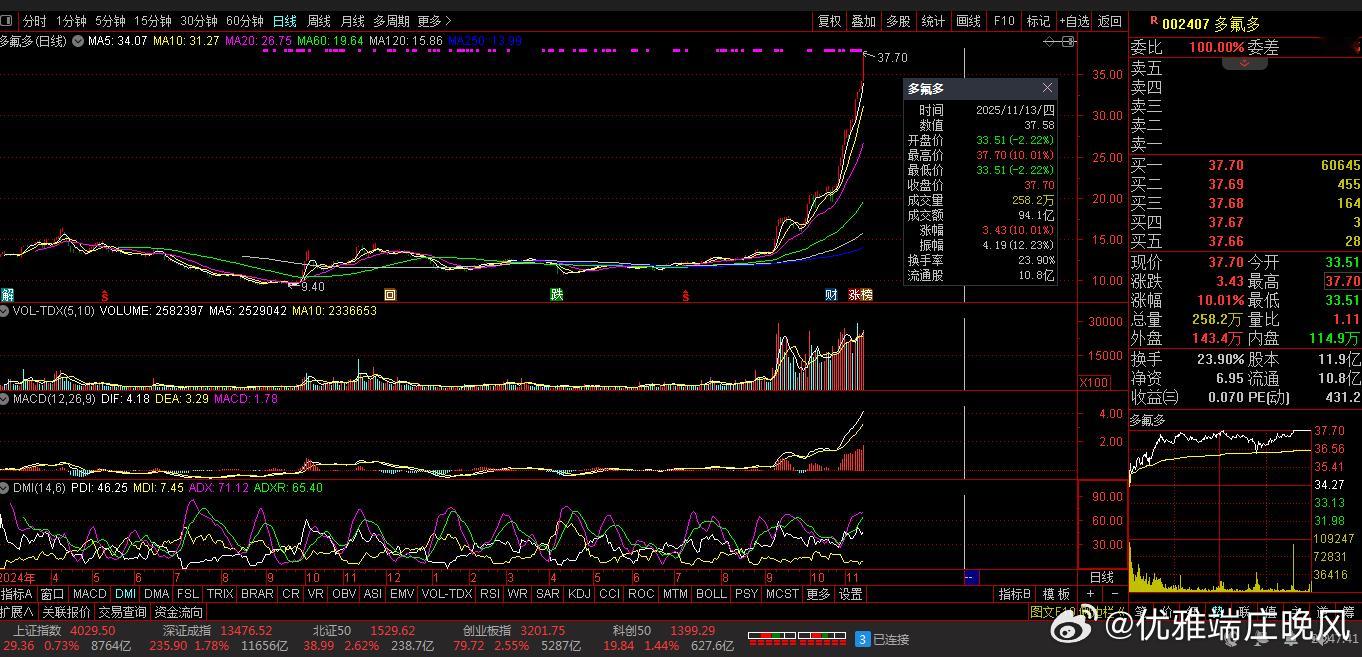
Task: Close the 多氟多 data popup
Action: 1046,88
